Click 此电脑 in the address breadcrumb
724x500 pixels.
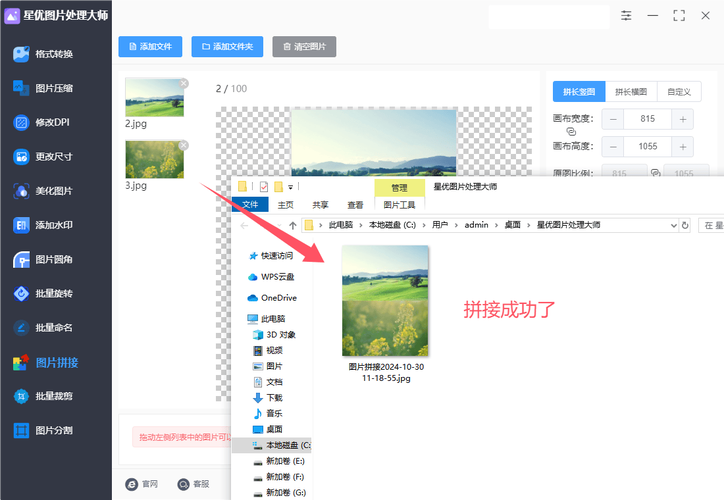[341, 225]
